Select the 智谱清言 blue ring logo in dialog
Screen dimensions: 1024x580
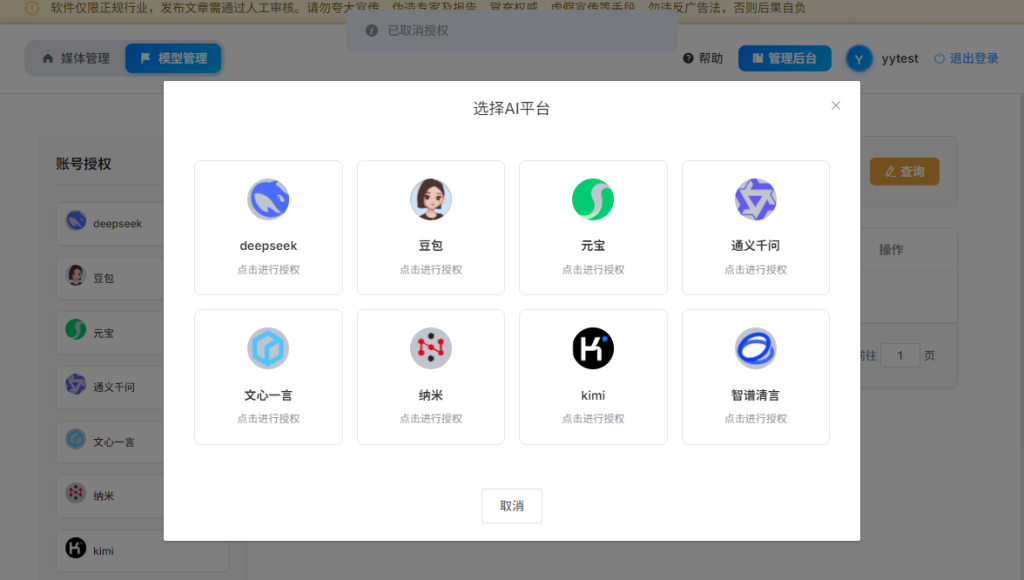pos(756,348)
